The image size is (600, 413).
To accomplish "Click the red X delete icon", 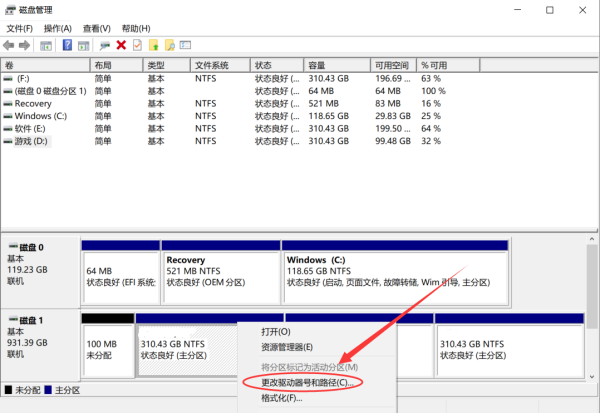I will (121, 45).
